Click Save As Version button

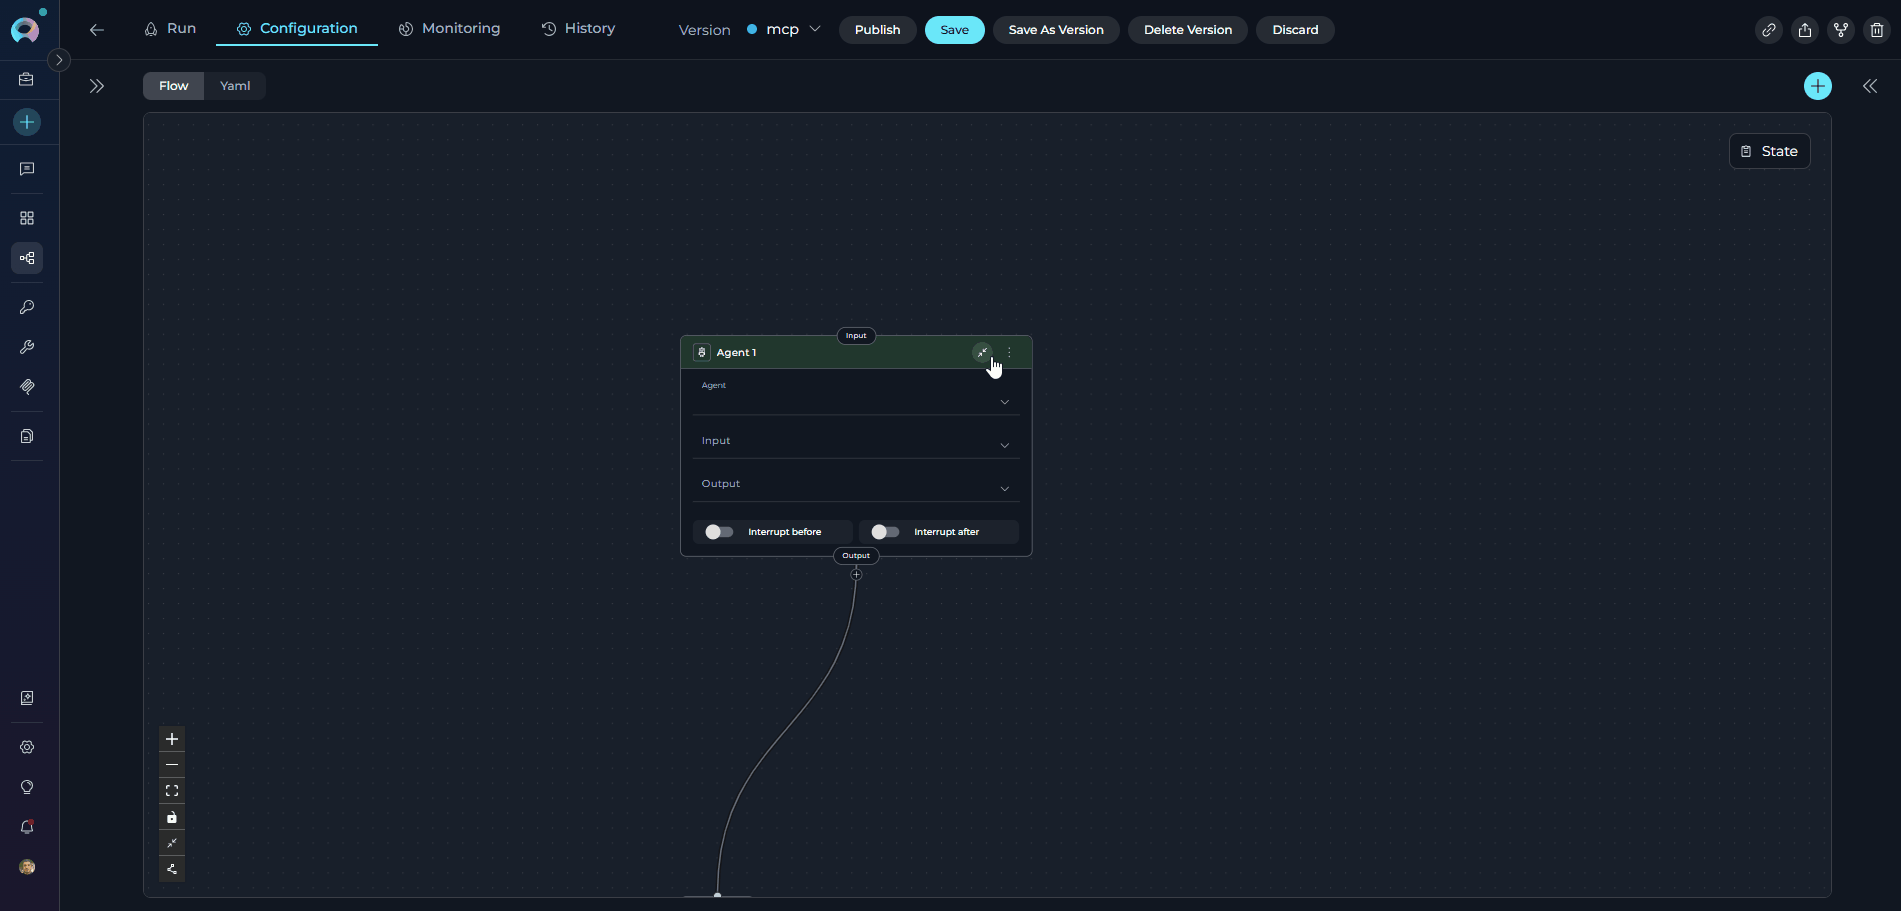click(x=1056, y=30)
